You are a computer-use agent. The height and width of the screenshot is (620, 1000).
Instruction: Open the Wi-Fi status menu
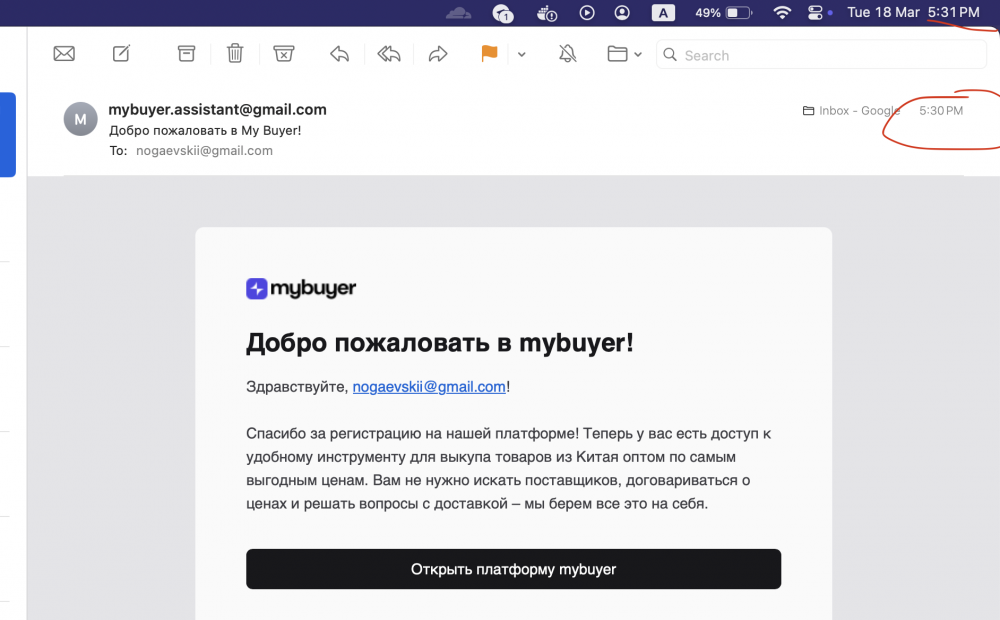782,13
